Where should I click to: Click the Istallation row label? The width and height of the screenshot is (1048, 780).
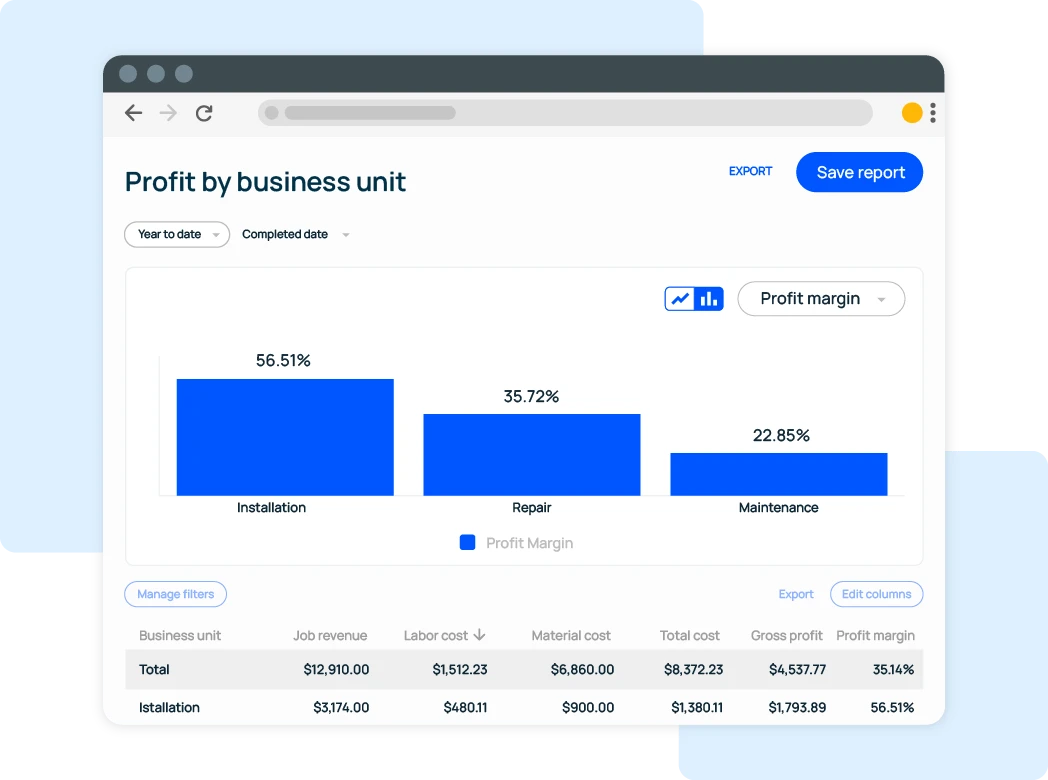(169, 707)
